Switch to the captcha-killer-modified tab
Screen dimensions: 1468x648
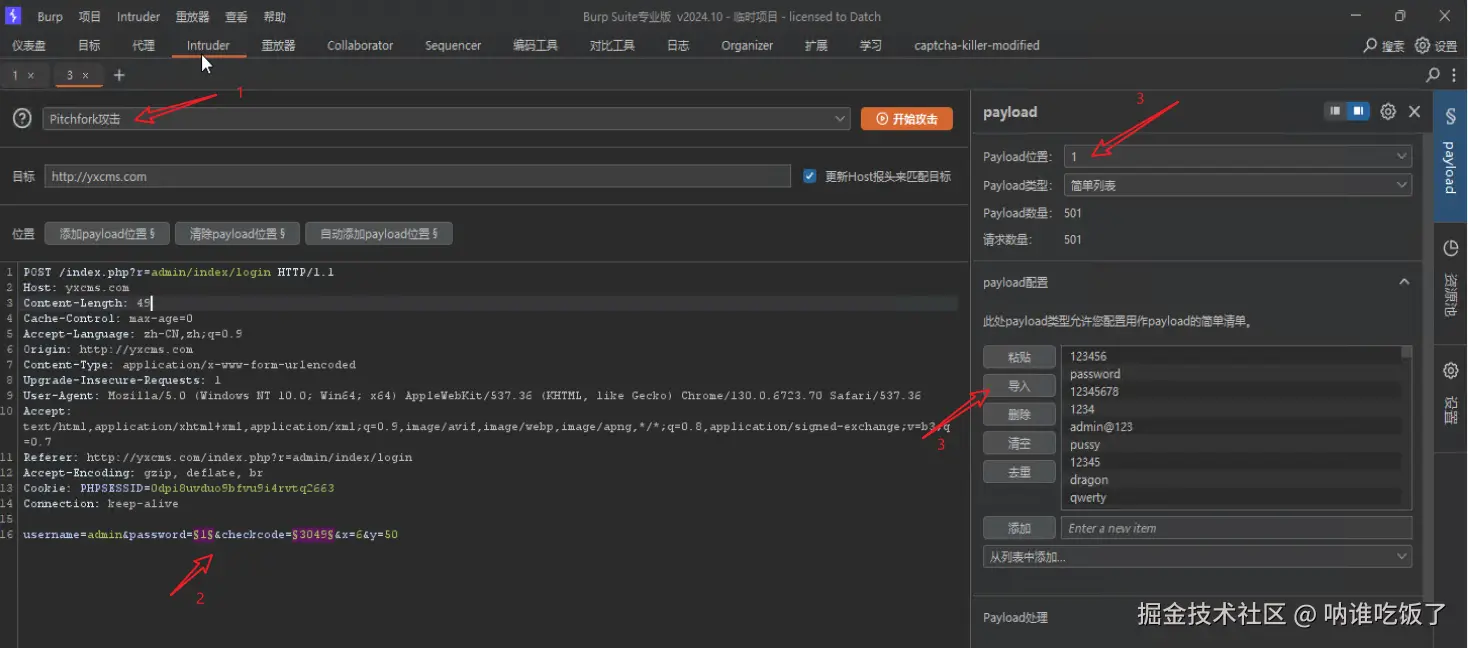coord(977,46)
